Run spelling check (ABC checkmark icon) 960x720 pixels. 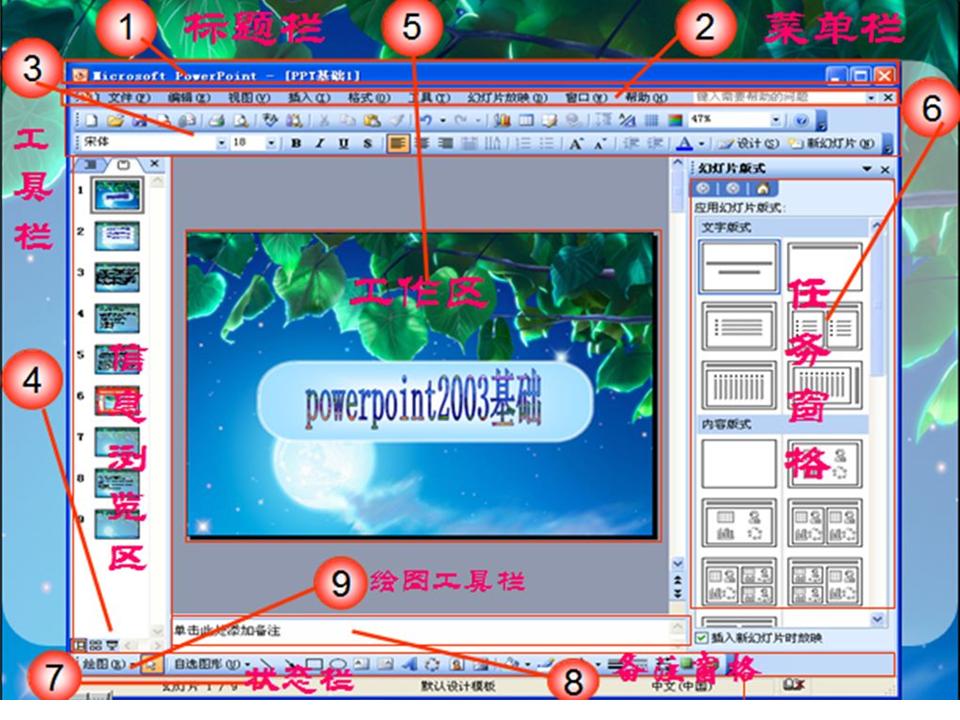point(270,121)
